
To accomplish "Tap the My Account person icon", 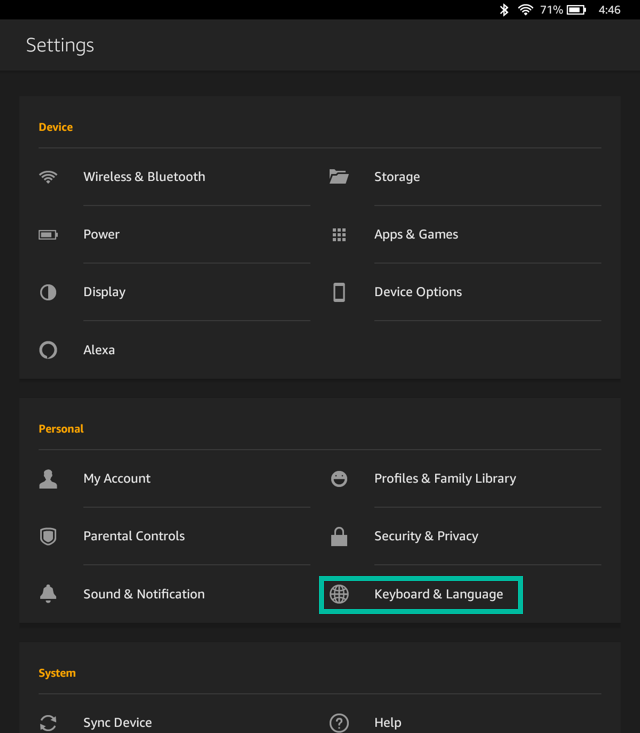I will click(48, 479).
